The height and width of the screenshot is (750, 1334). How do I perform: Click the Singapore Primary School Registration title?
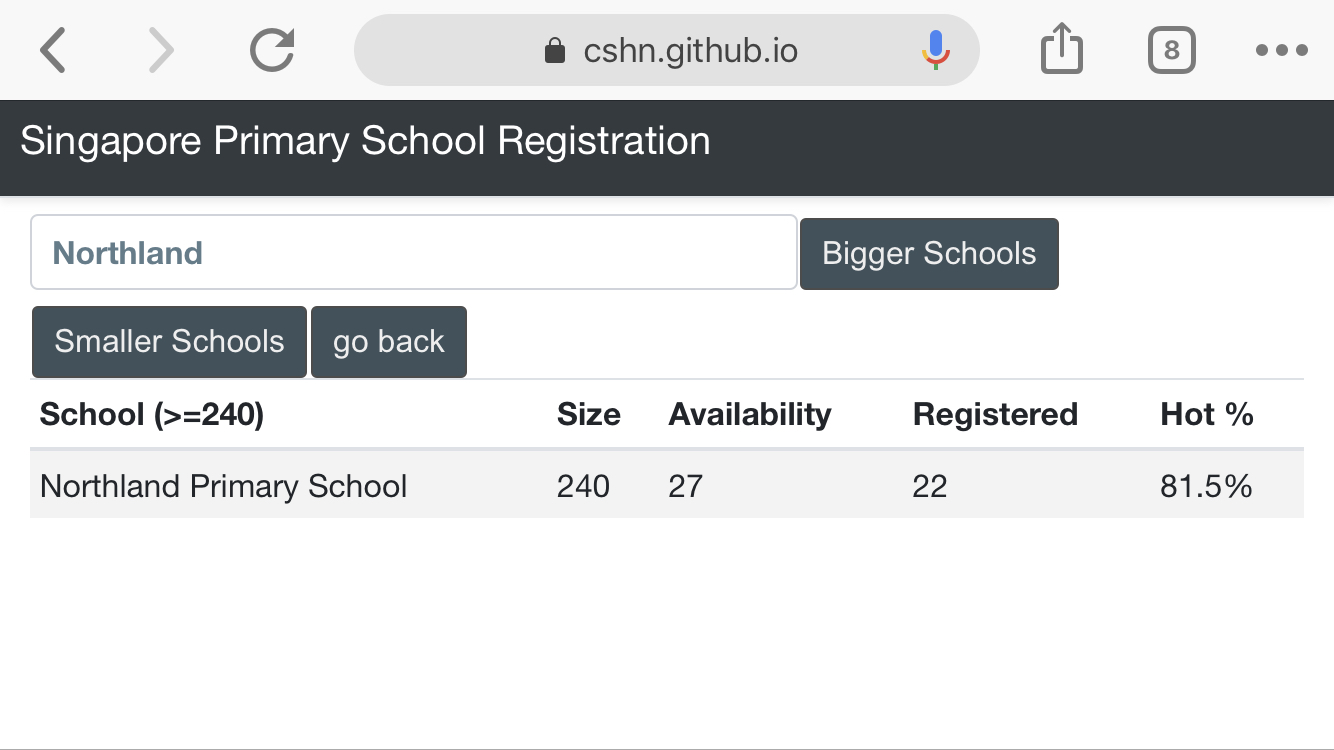tap(365, 141)
